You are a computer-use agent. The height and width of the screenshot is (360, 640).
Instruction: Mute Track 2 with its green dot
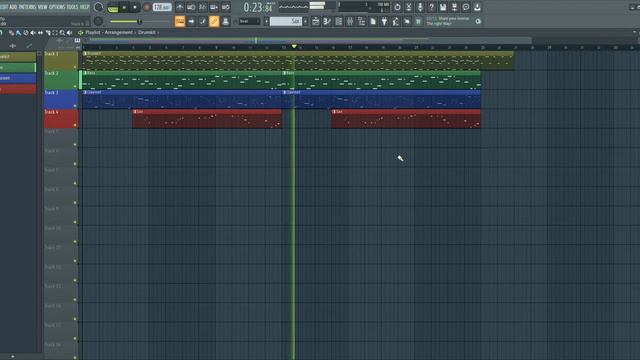[75, 87]
